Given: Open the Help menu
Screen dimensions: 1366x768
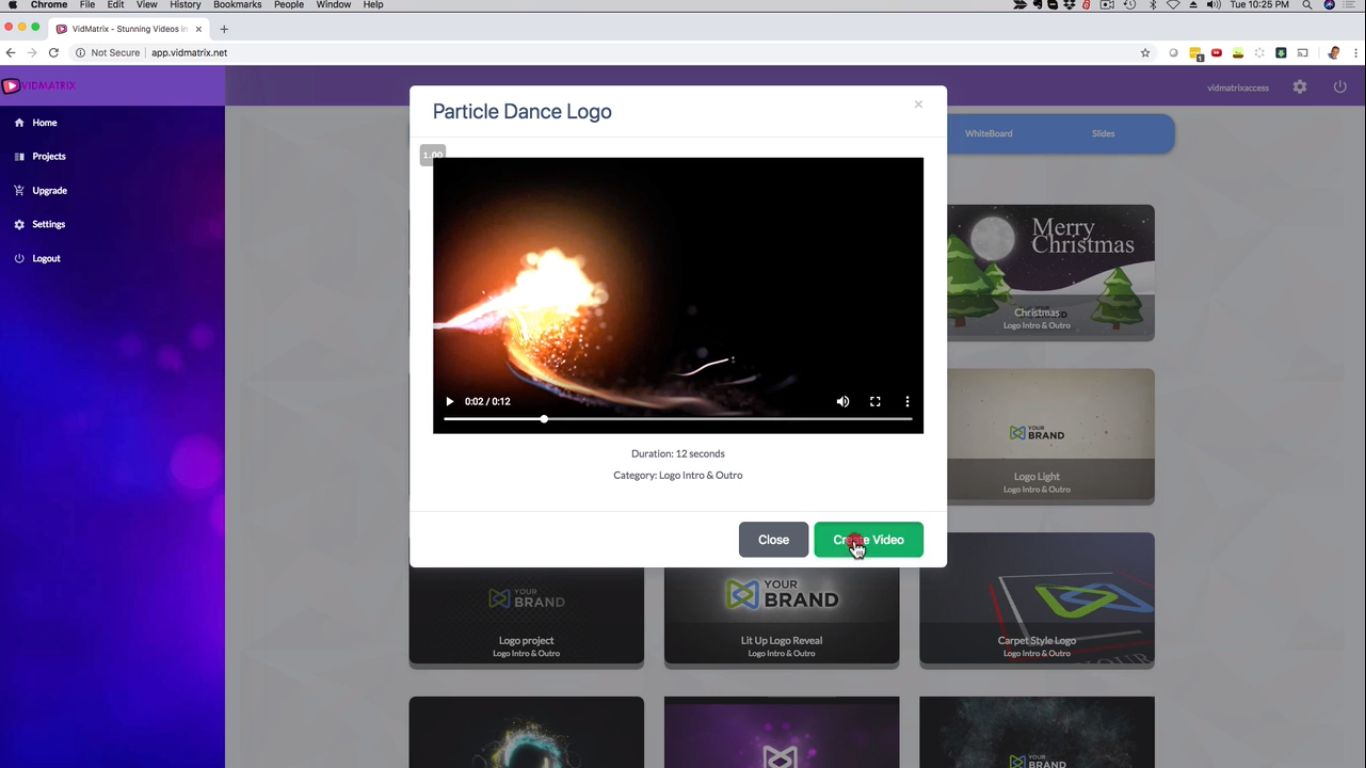Looking at the screenshot, I should pyautogui.click(x=373, y=5).
